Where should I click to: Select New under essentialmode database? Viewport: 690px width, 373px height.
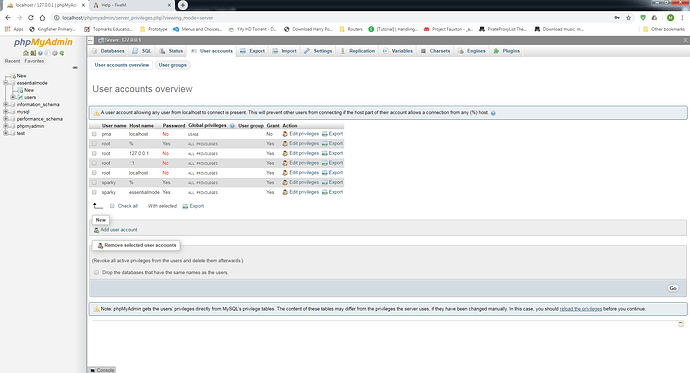coord(29,90)
